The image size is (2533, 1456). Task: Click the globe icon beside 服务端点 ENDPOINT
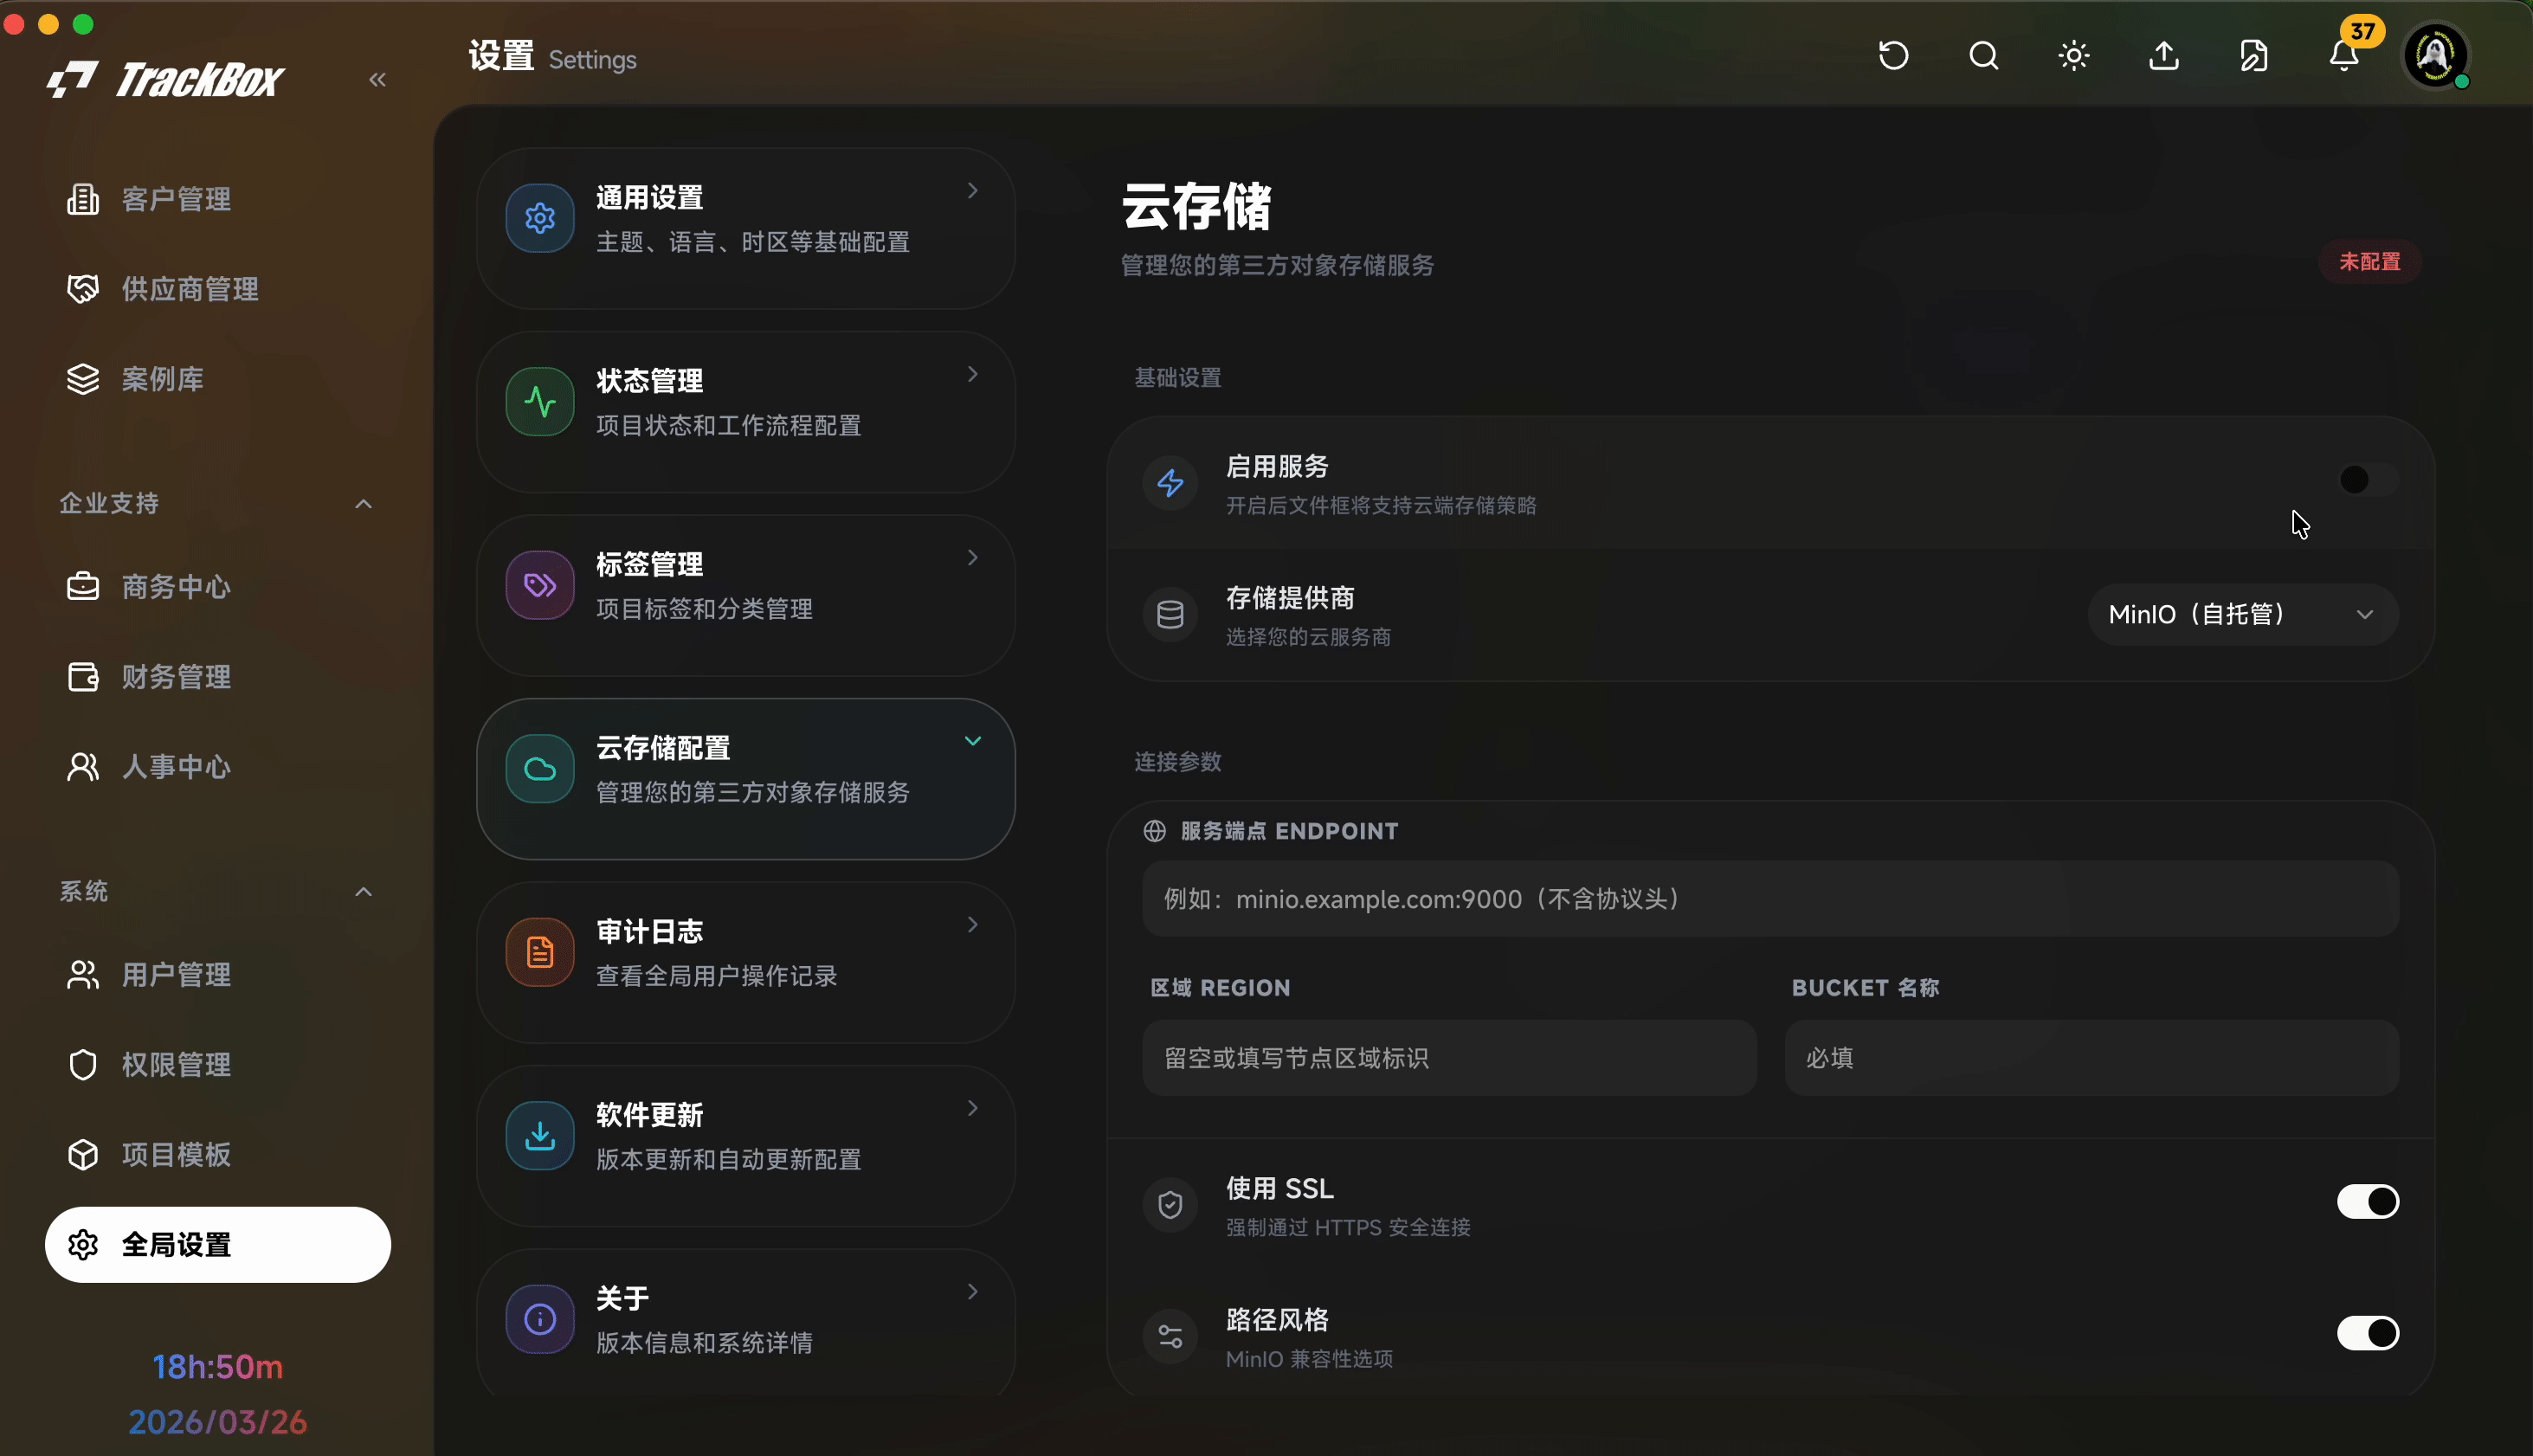pos(1154,831)
